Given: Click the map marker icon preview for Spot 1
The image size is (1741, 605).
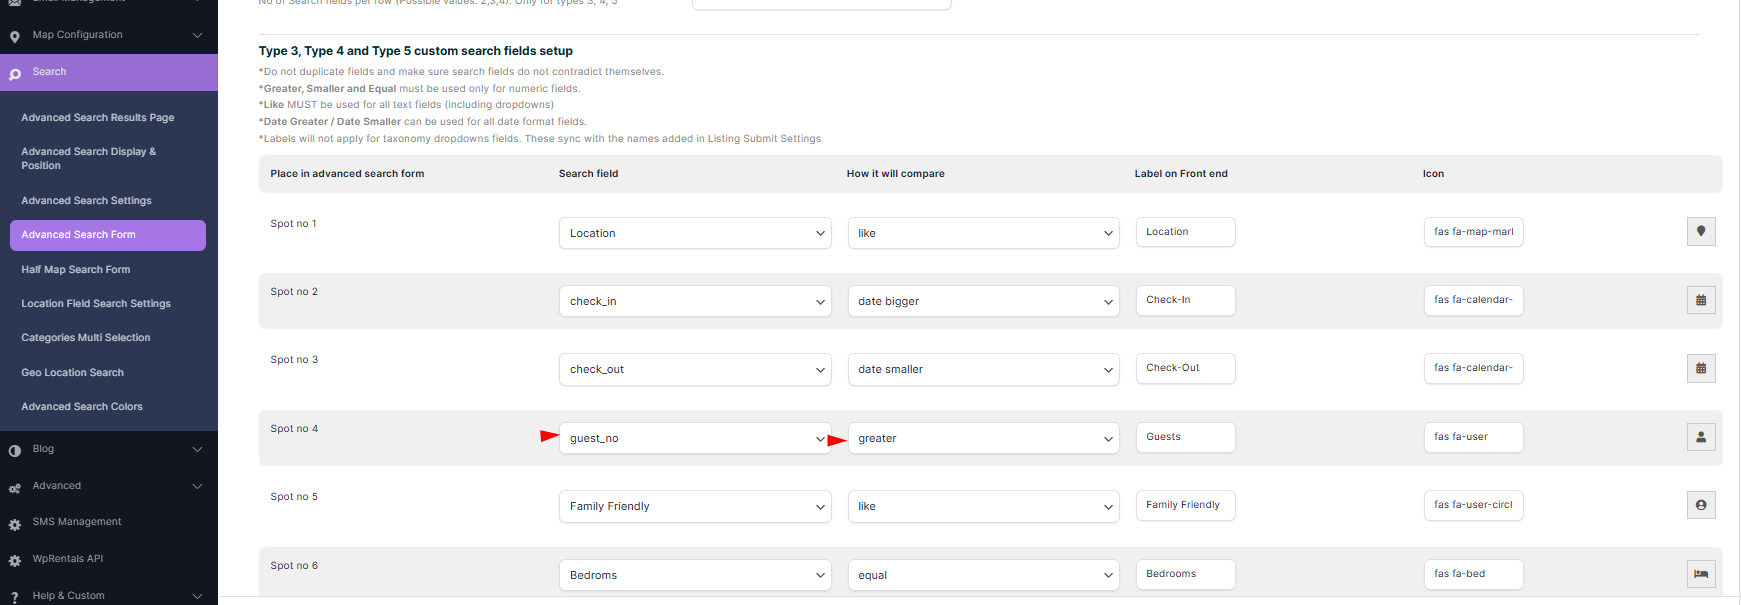Looking at the screenshot, I should point(1700,232).
